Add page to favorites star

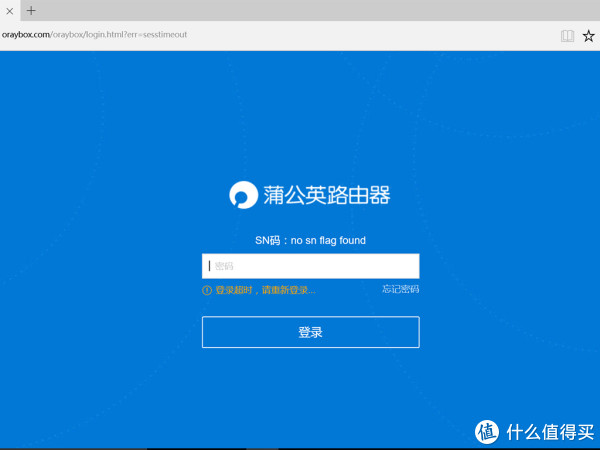[x=589, y=36]
